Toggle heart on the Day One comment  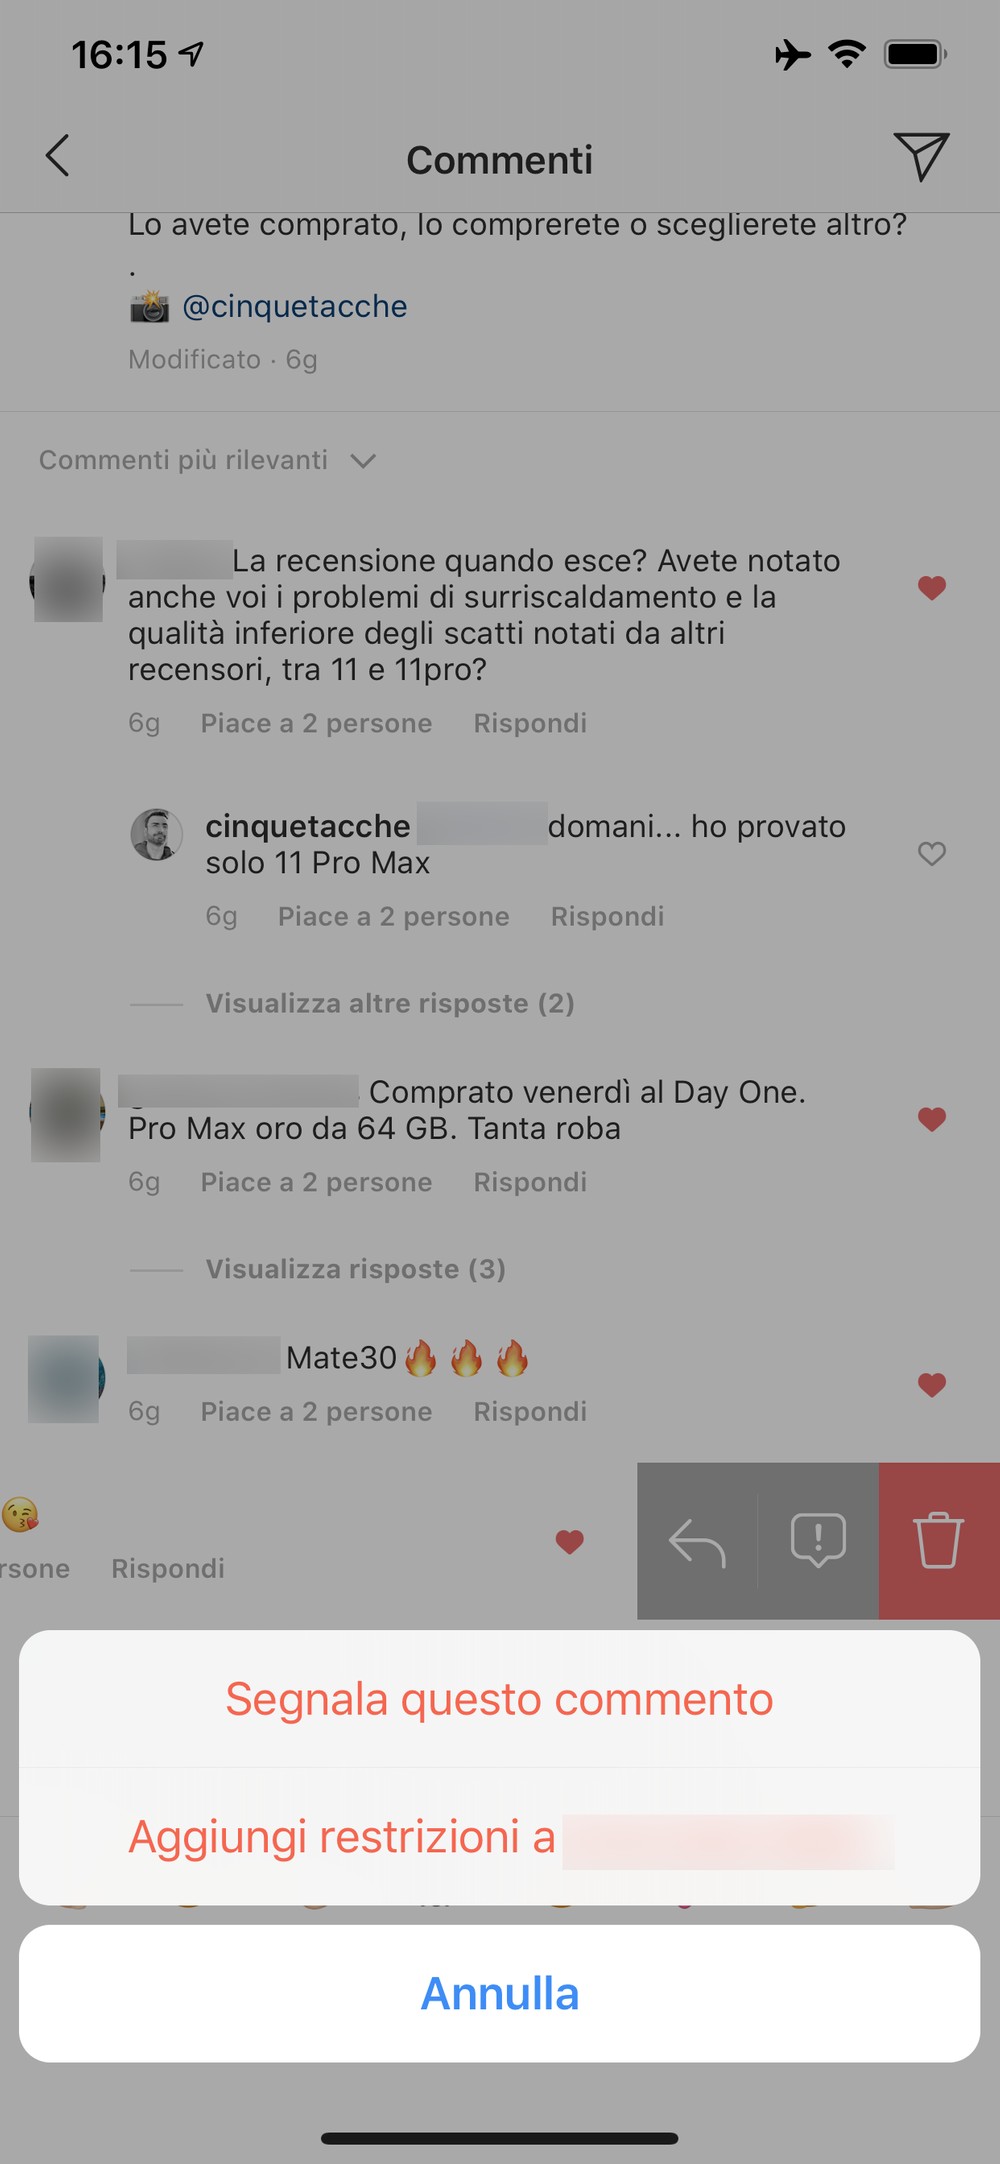click(x=932, y=1119)
